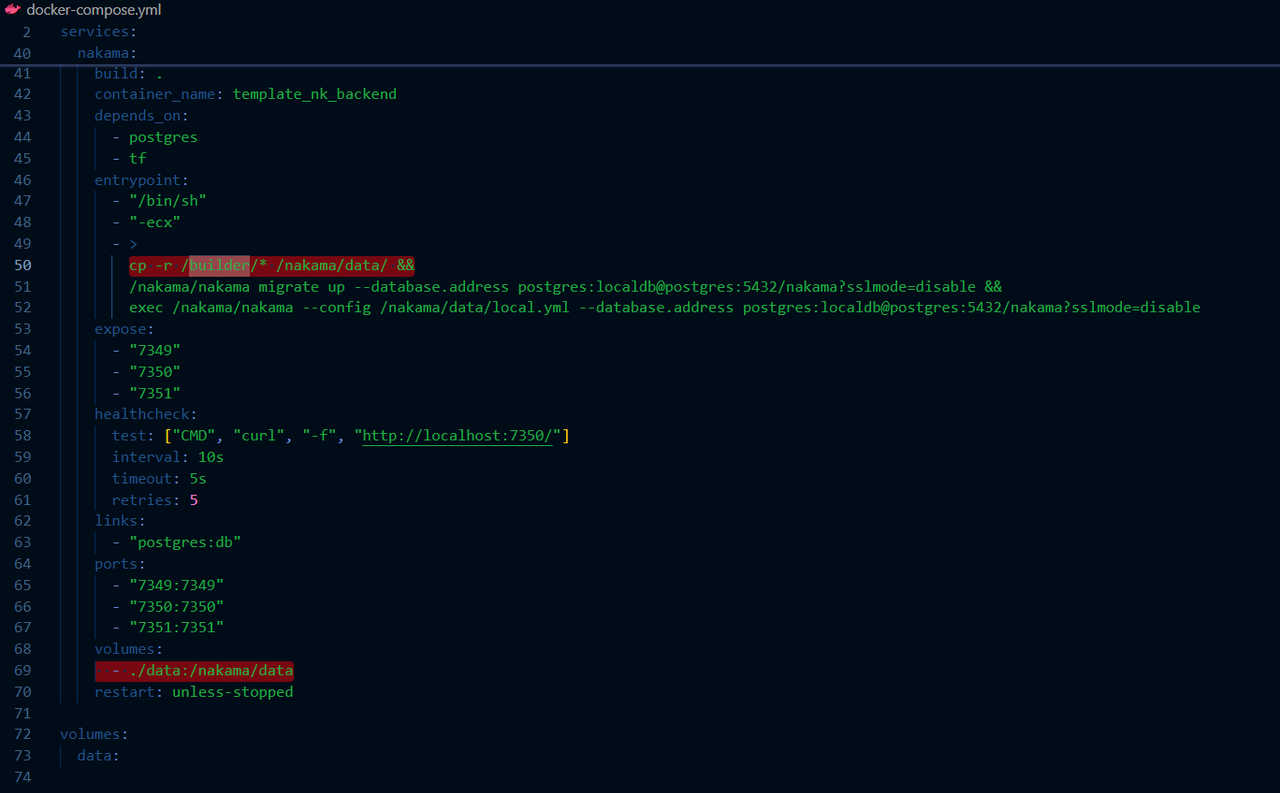Click the "7350:7350" port mapping
This screenshot has height=793, width=1280.
click(176, 607)
